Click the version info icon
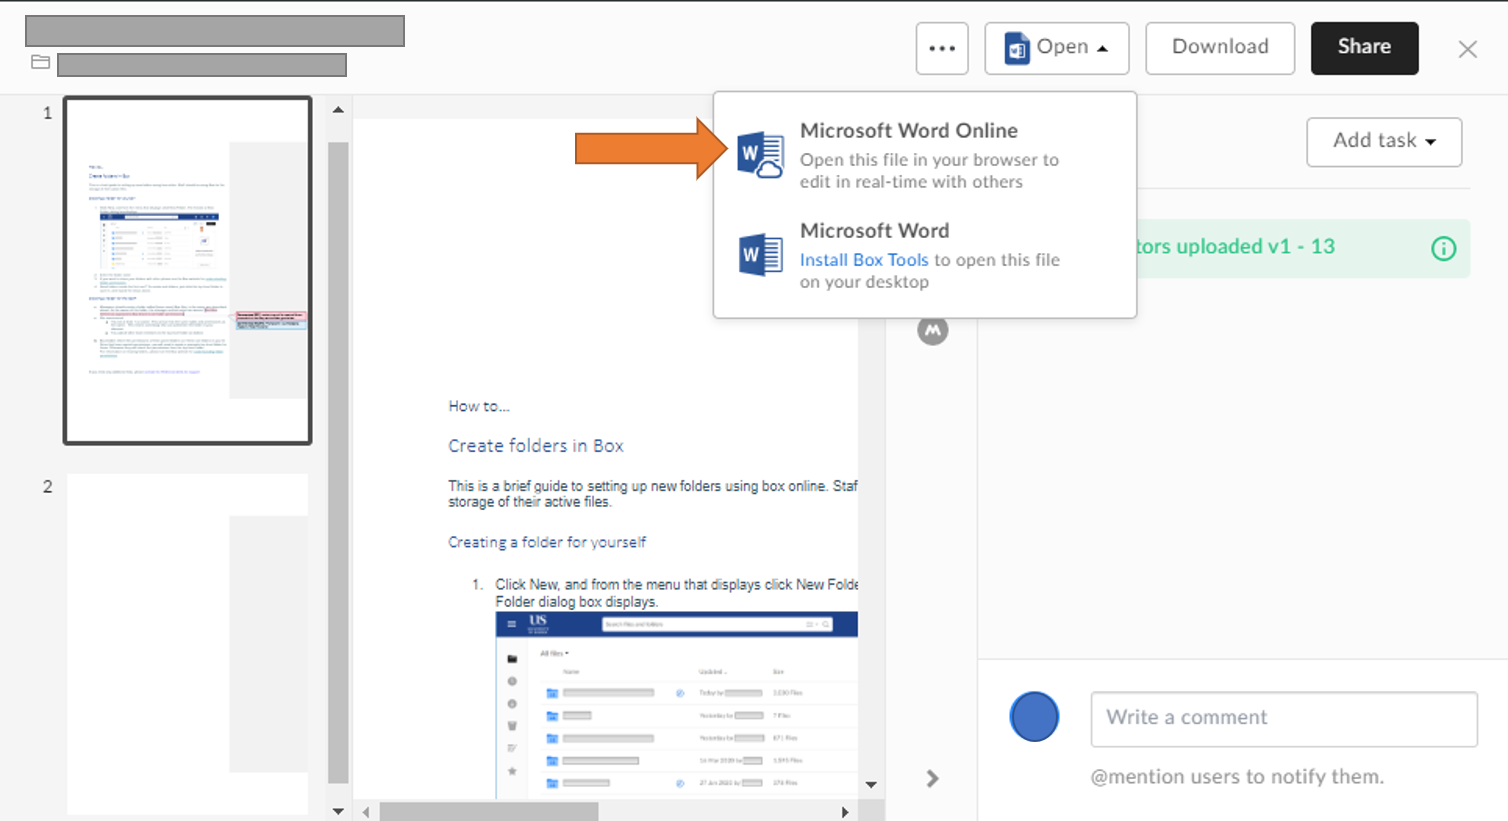1508x821 pixels. (1443, 248)
